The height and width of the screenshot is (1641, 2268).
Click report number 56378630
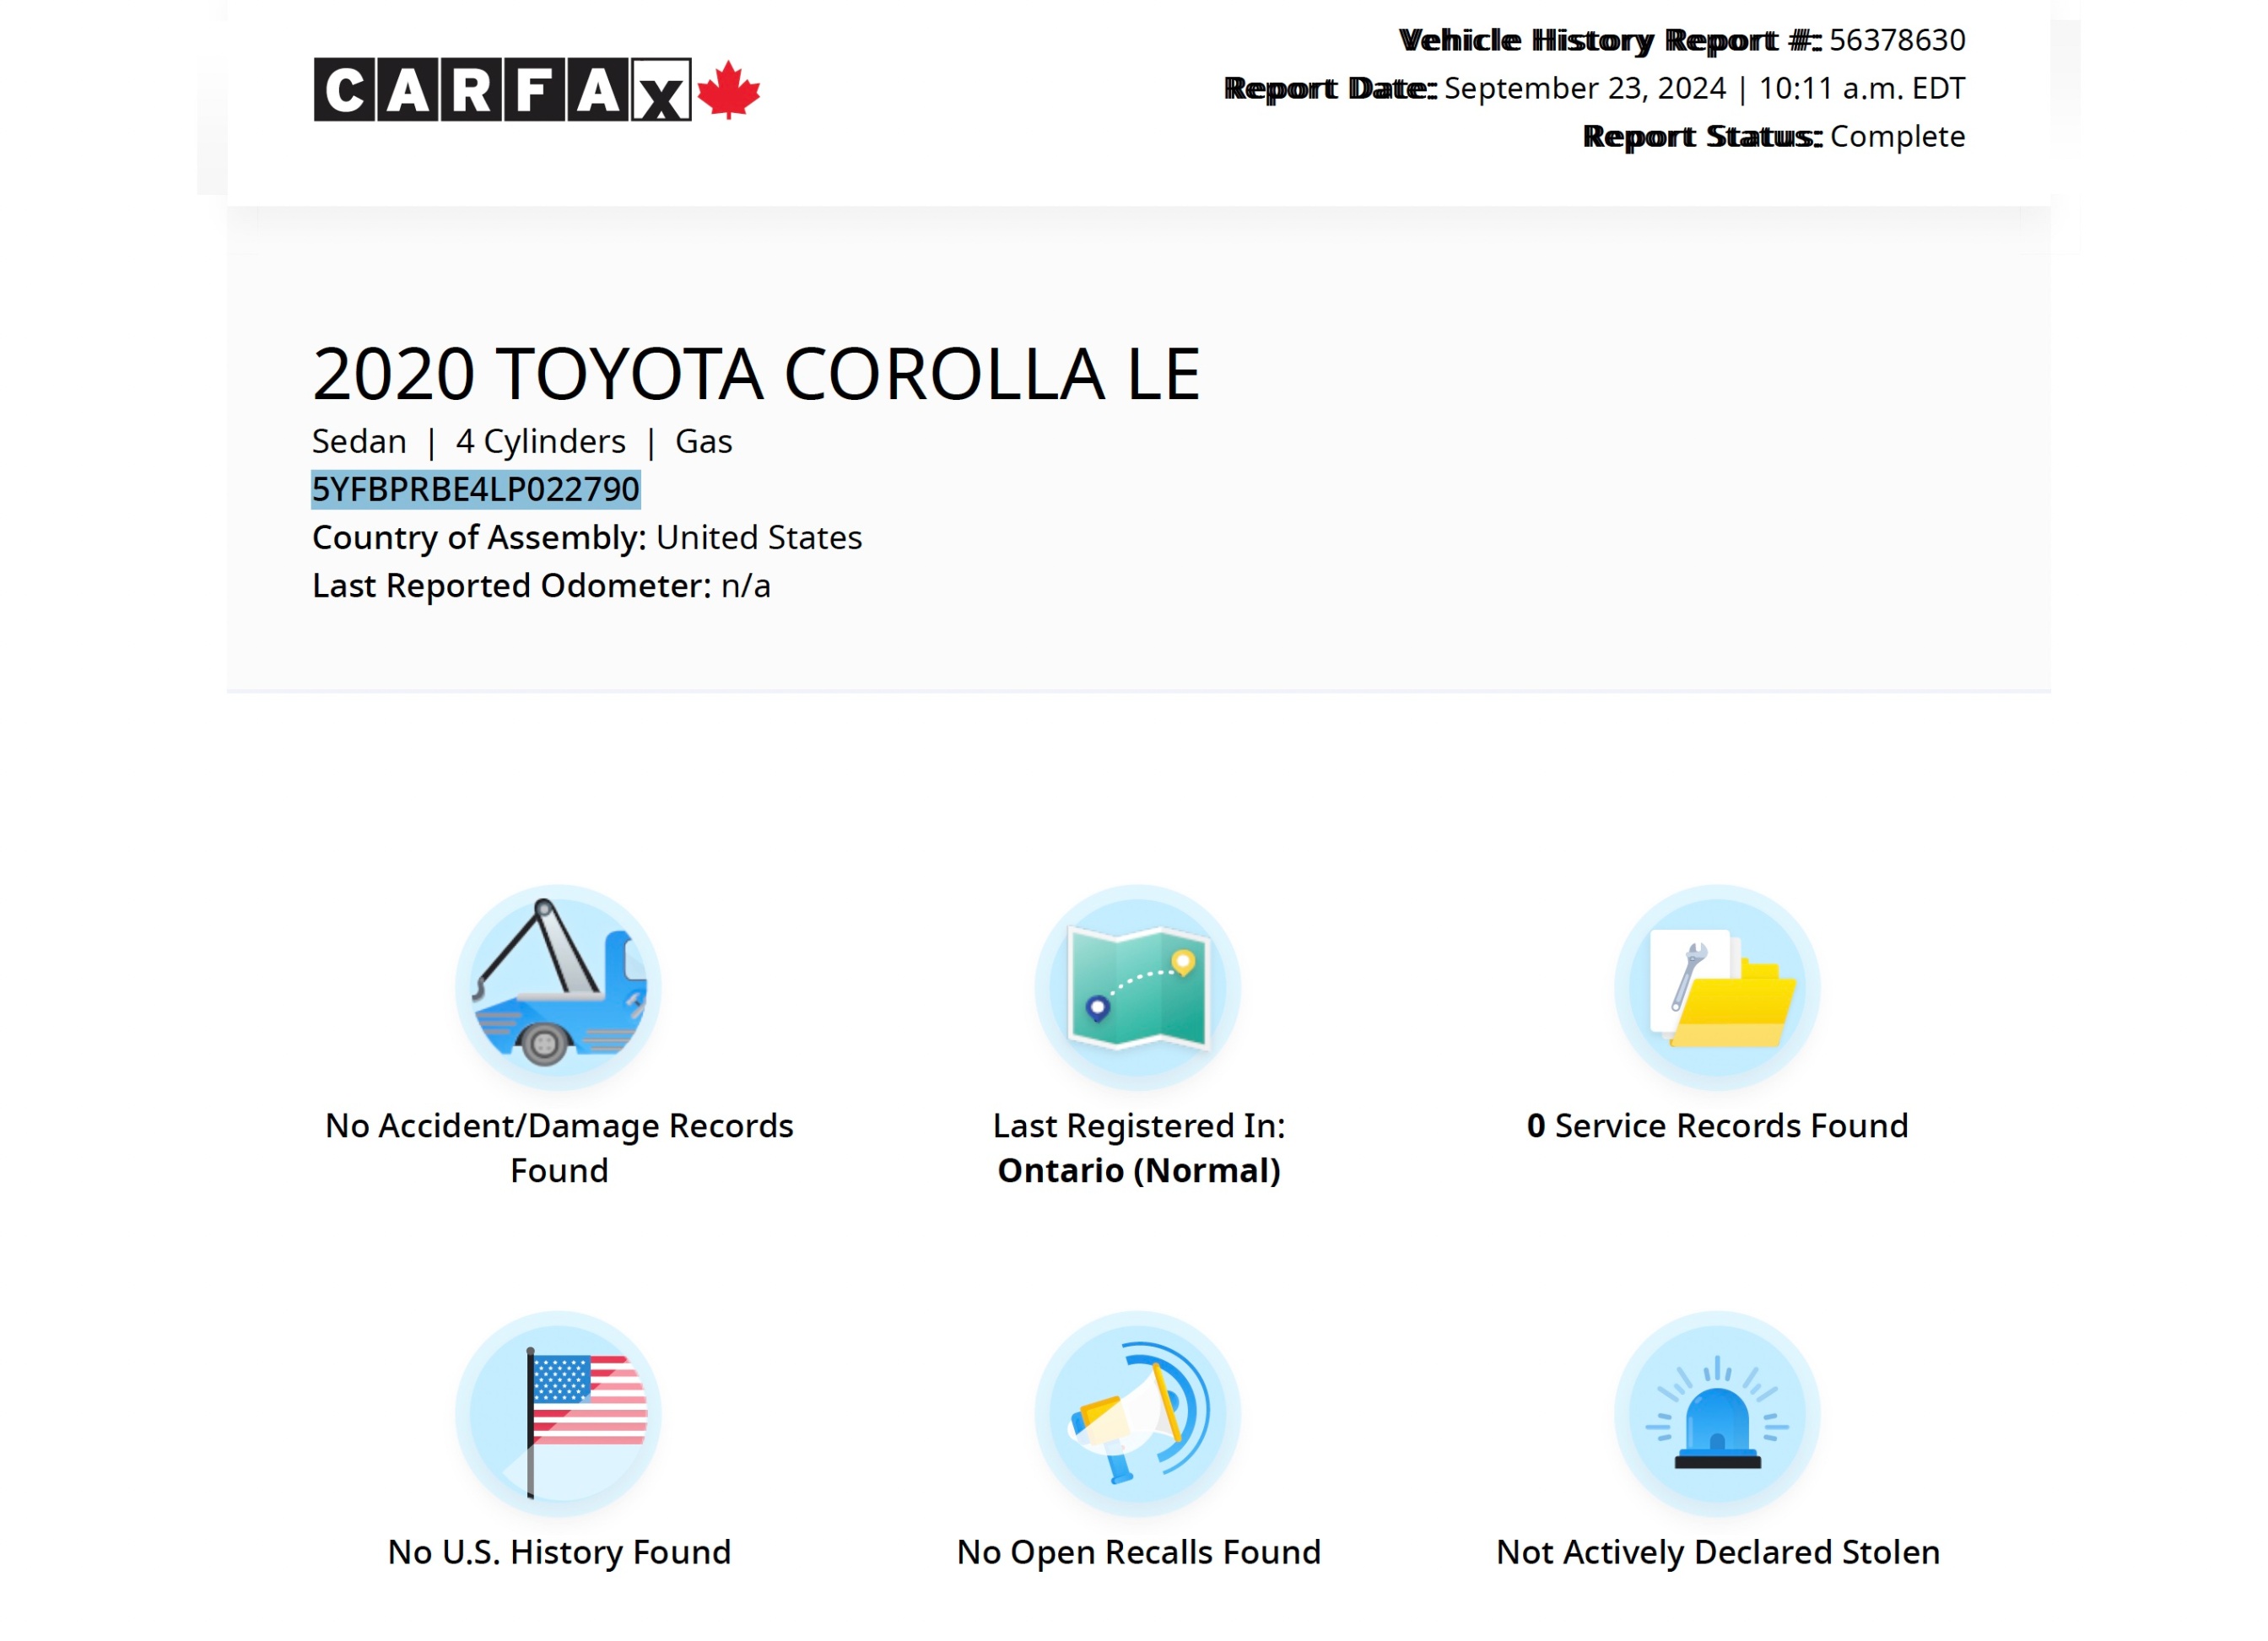[x=1897, y=40]
